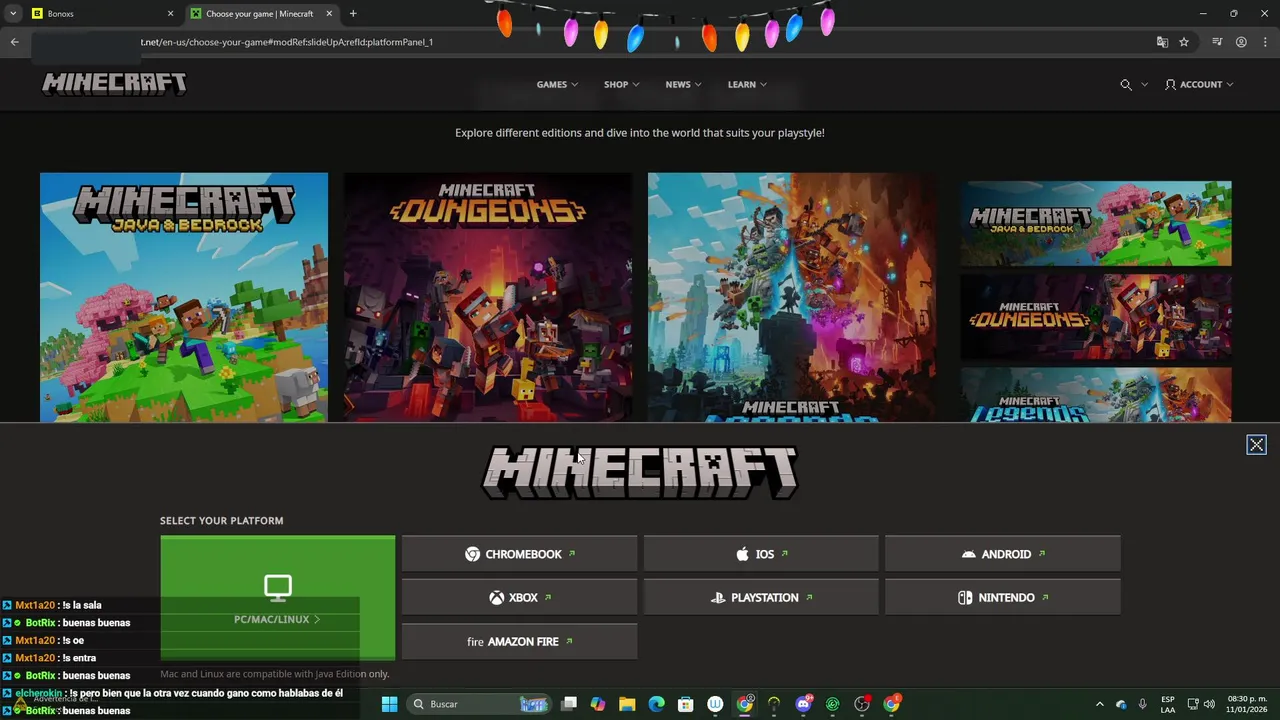Image resolution: width=1280 pixels, height=720 pixels.
Task: Close the platform selection panel
Action: click(x=1256, y=445)
